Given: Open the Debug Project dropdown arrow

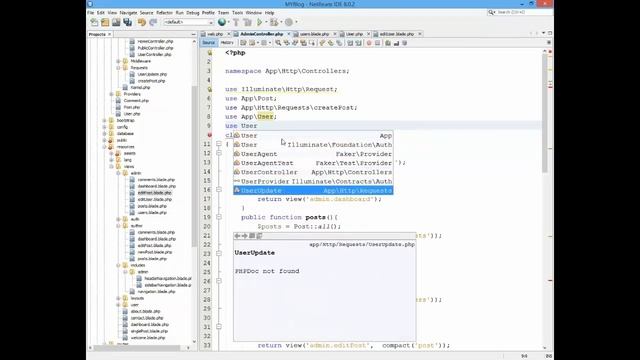Looking at the screenshot, I should click(281, 22).
